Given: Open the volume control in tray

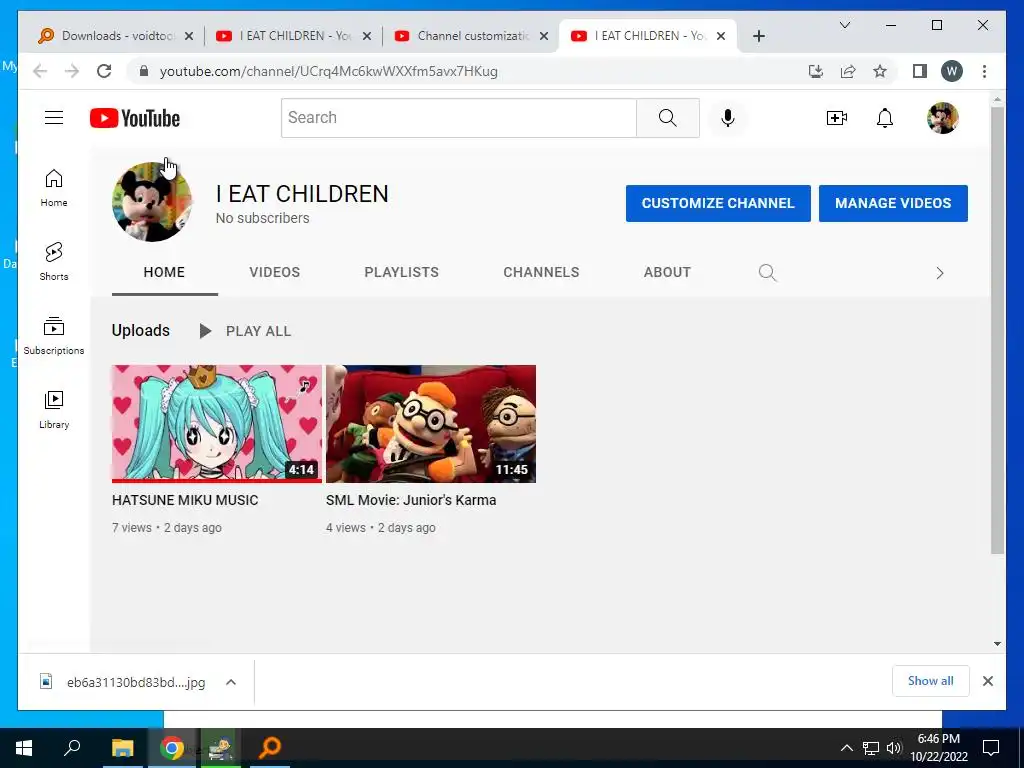Looking at the screenshot, I should [x=894, y=748].
